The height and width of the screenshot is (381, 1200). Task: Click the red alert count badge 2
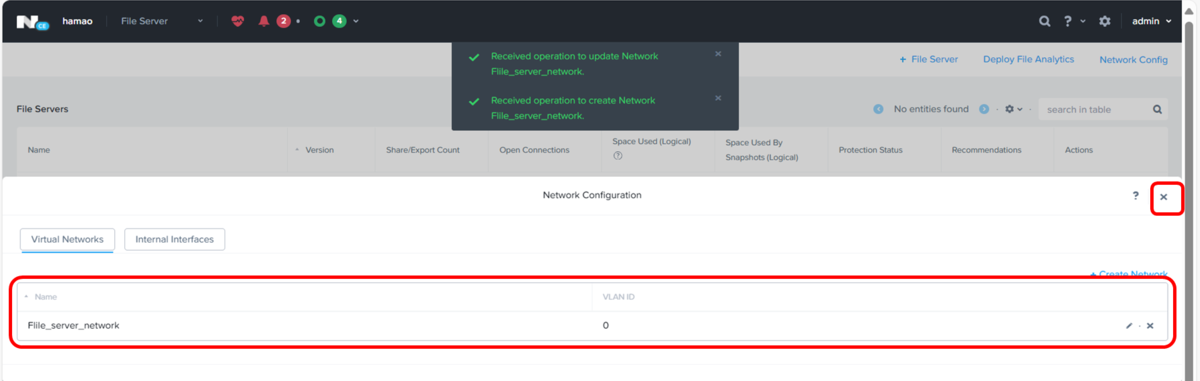coord(283,21)
